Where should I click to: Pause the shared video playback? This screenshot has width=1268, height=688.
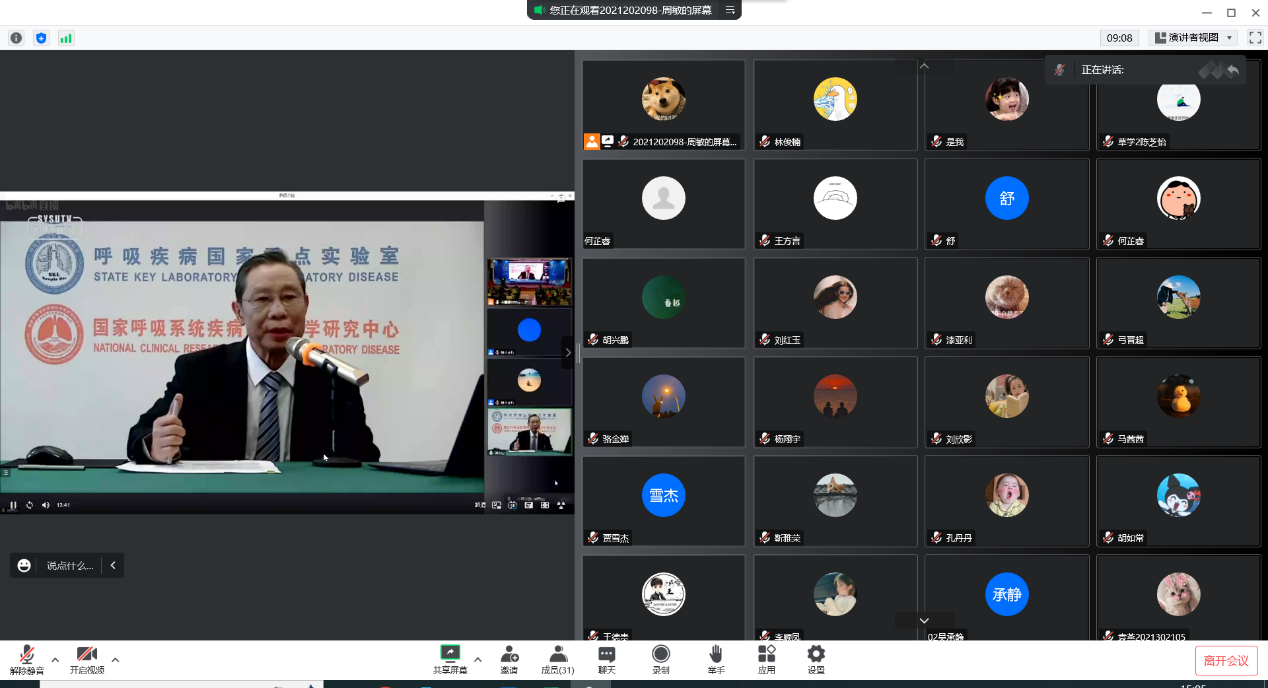tap(13, 505)
